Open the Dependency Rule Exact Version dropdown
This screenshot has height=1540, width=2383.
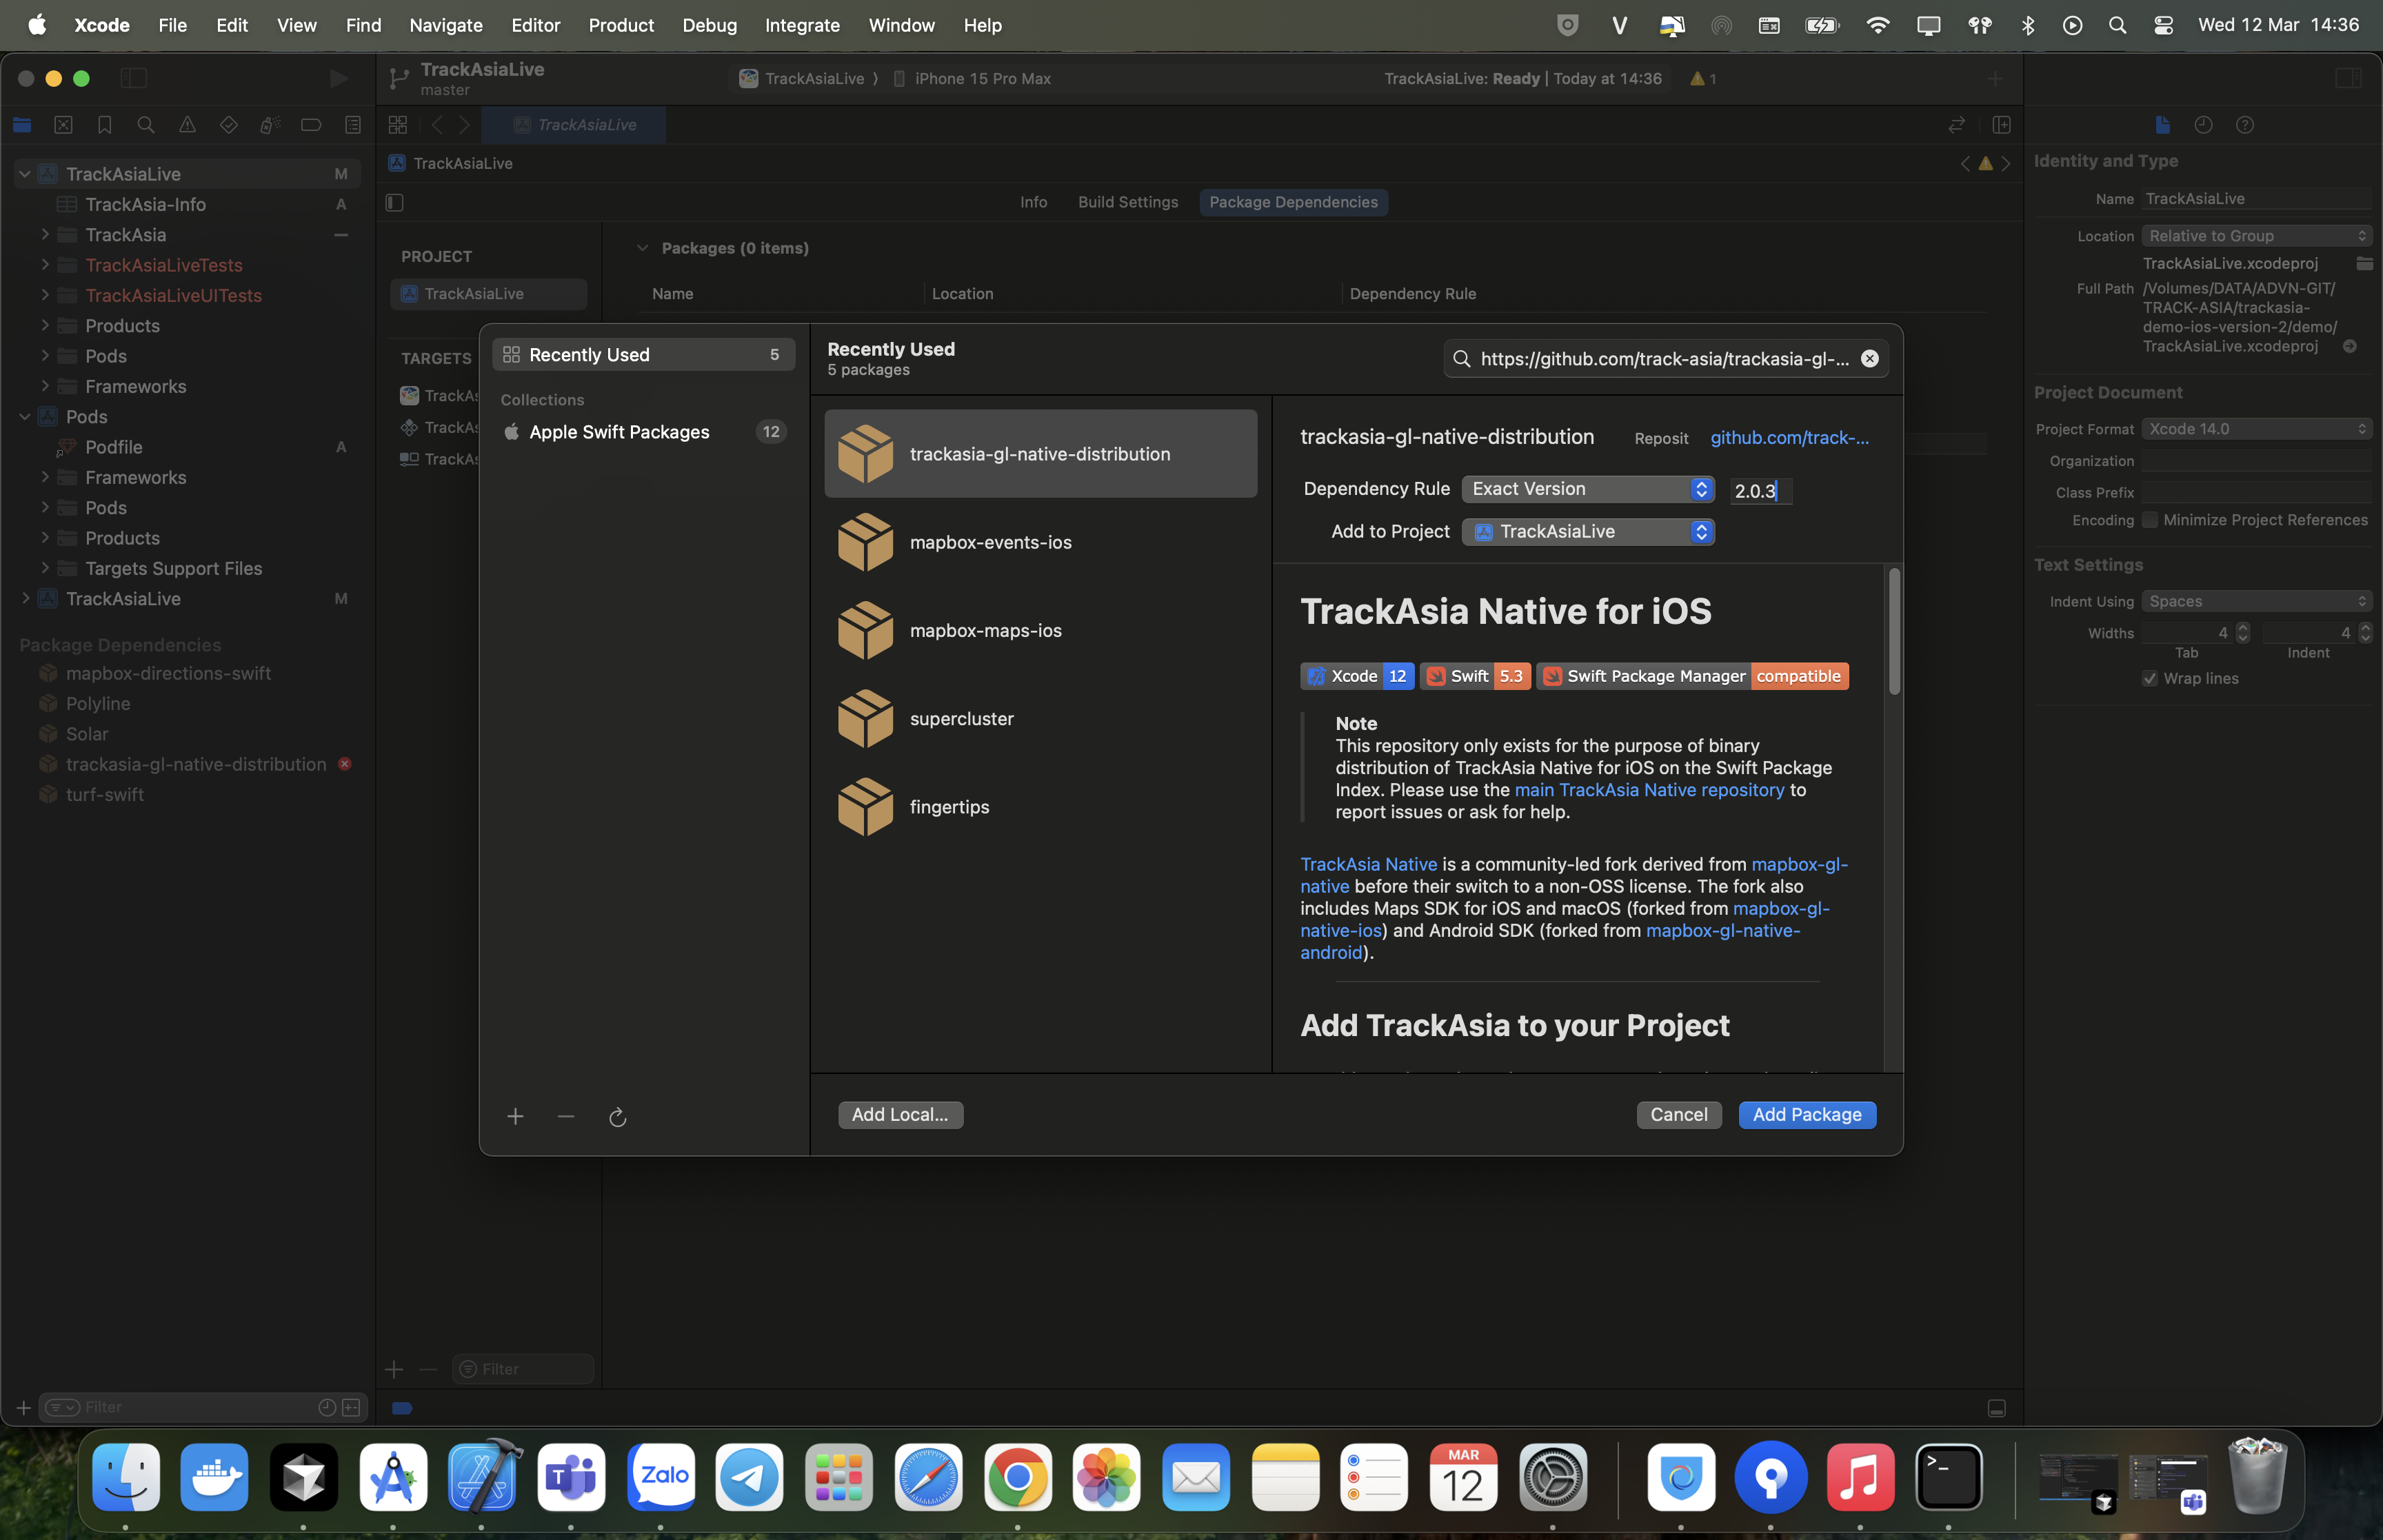tap(1588, 489)
